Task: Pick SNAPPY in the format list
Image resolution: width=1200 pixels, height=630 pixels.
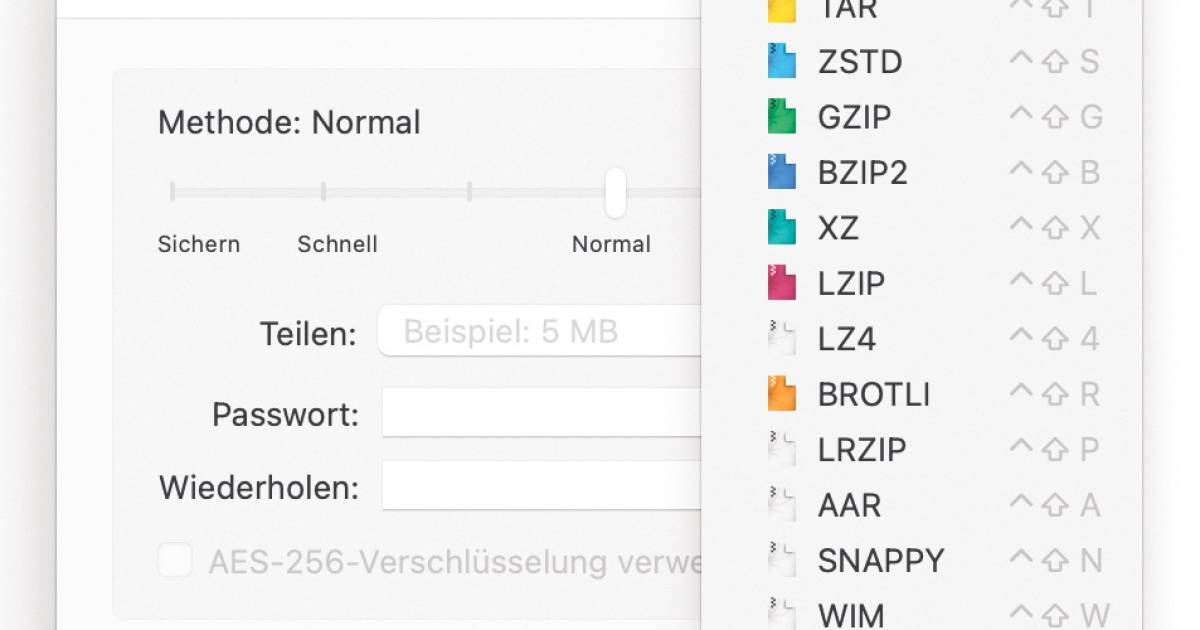Action: pyautogui.click(x=881, y=560)
